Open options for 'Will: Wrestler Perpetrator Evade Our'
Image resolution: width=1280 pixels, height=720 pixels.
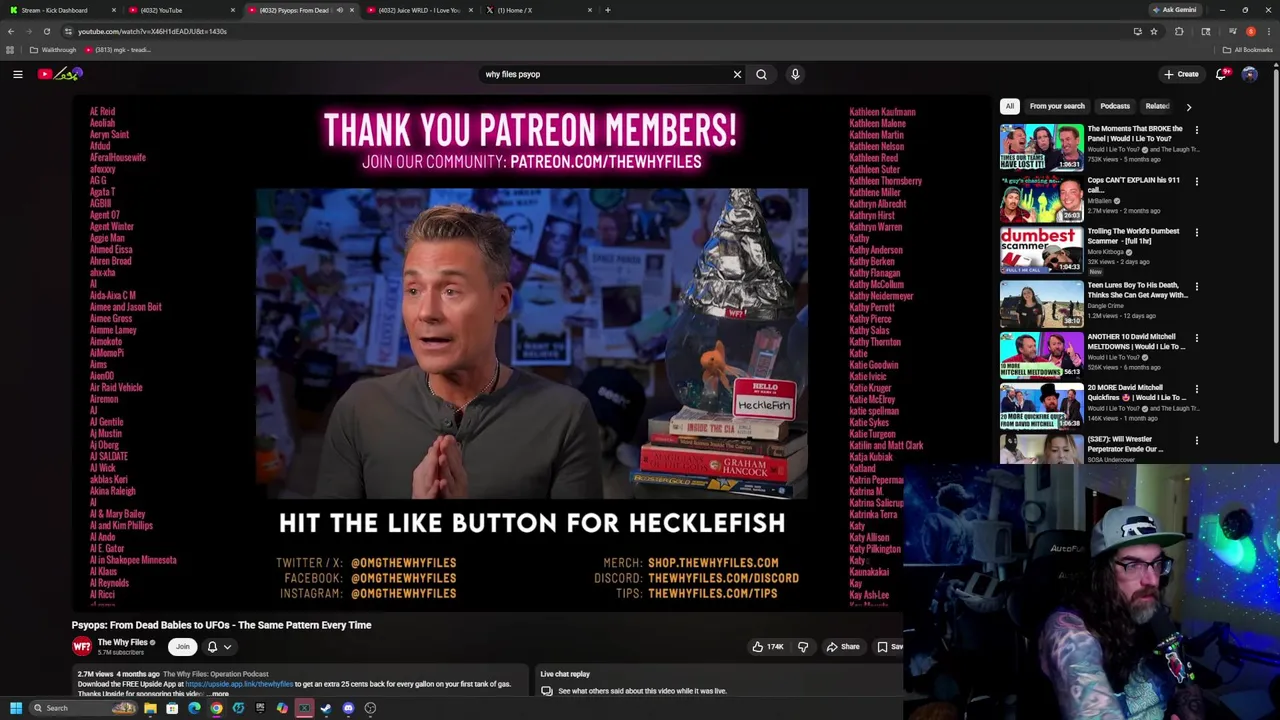(1196, 440)
